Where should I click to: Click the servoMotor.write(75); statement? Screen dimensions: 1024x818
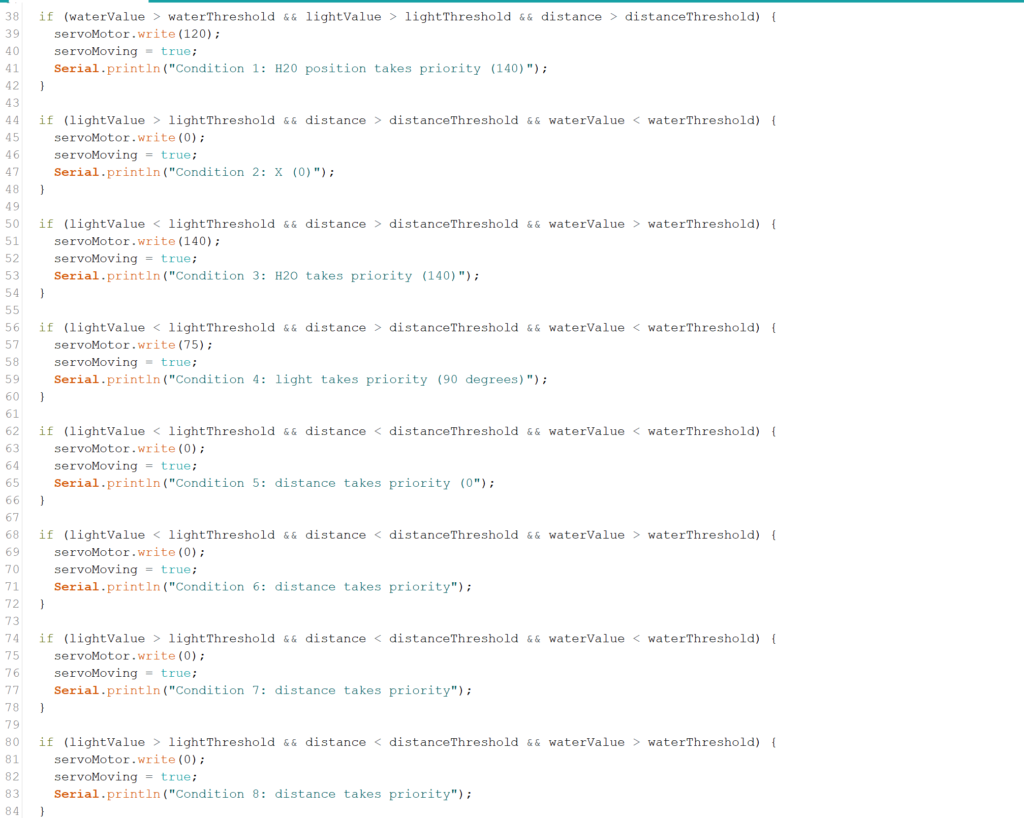[133, 345]
